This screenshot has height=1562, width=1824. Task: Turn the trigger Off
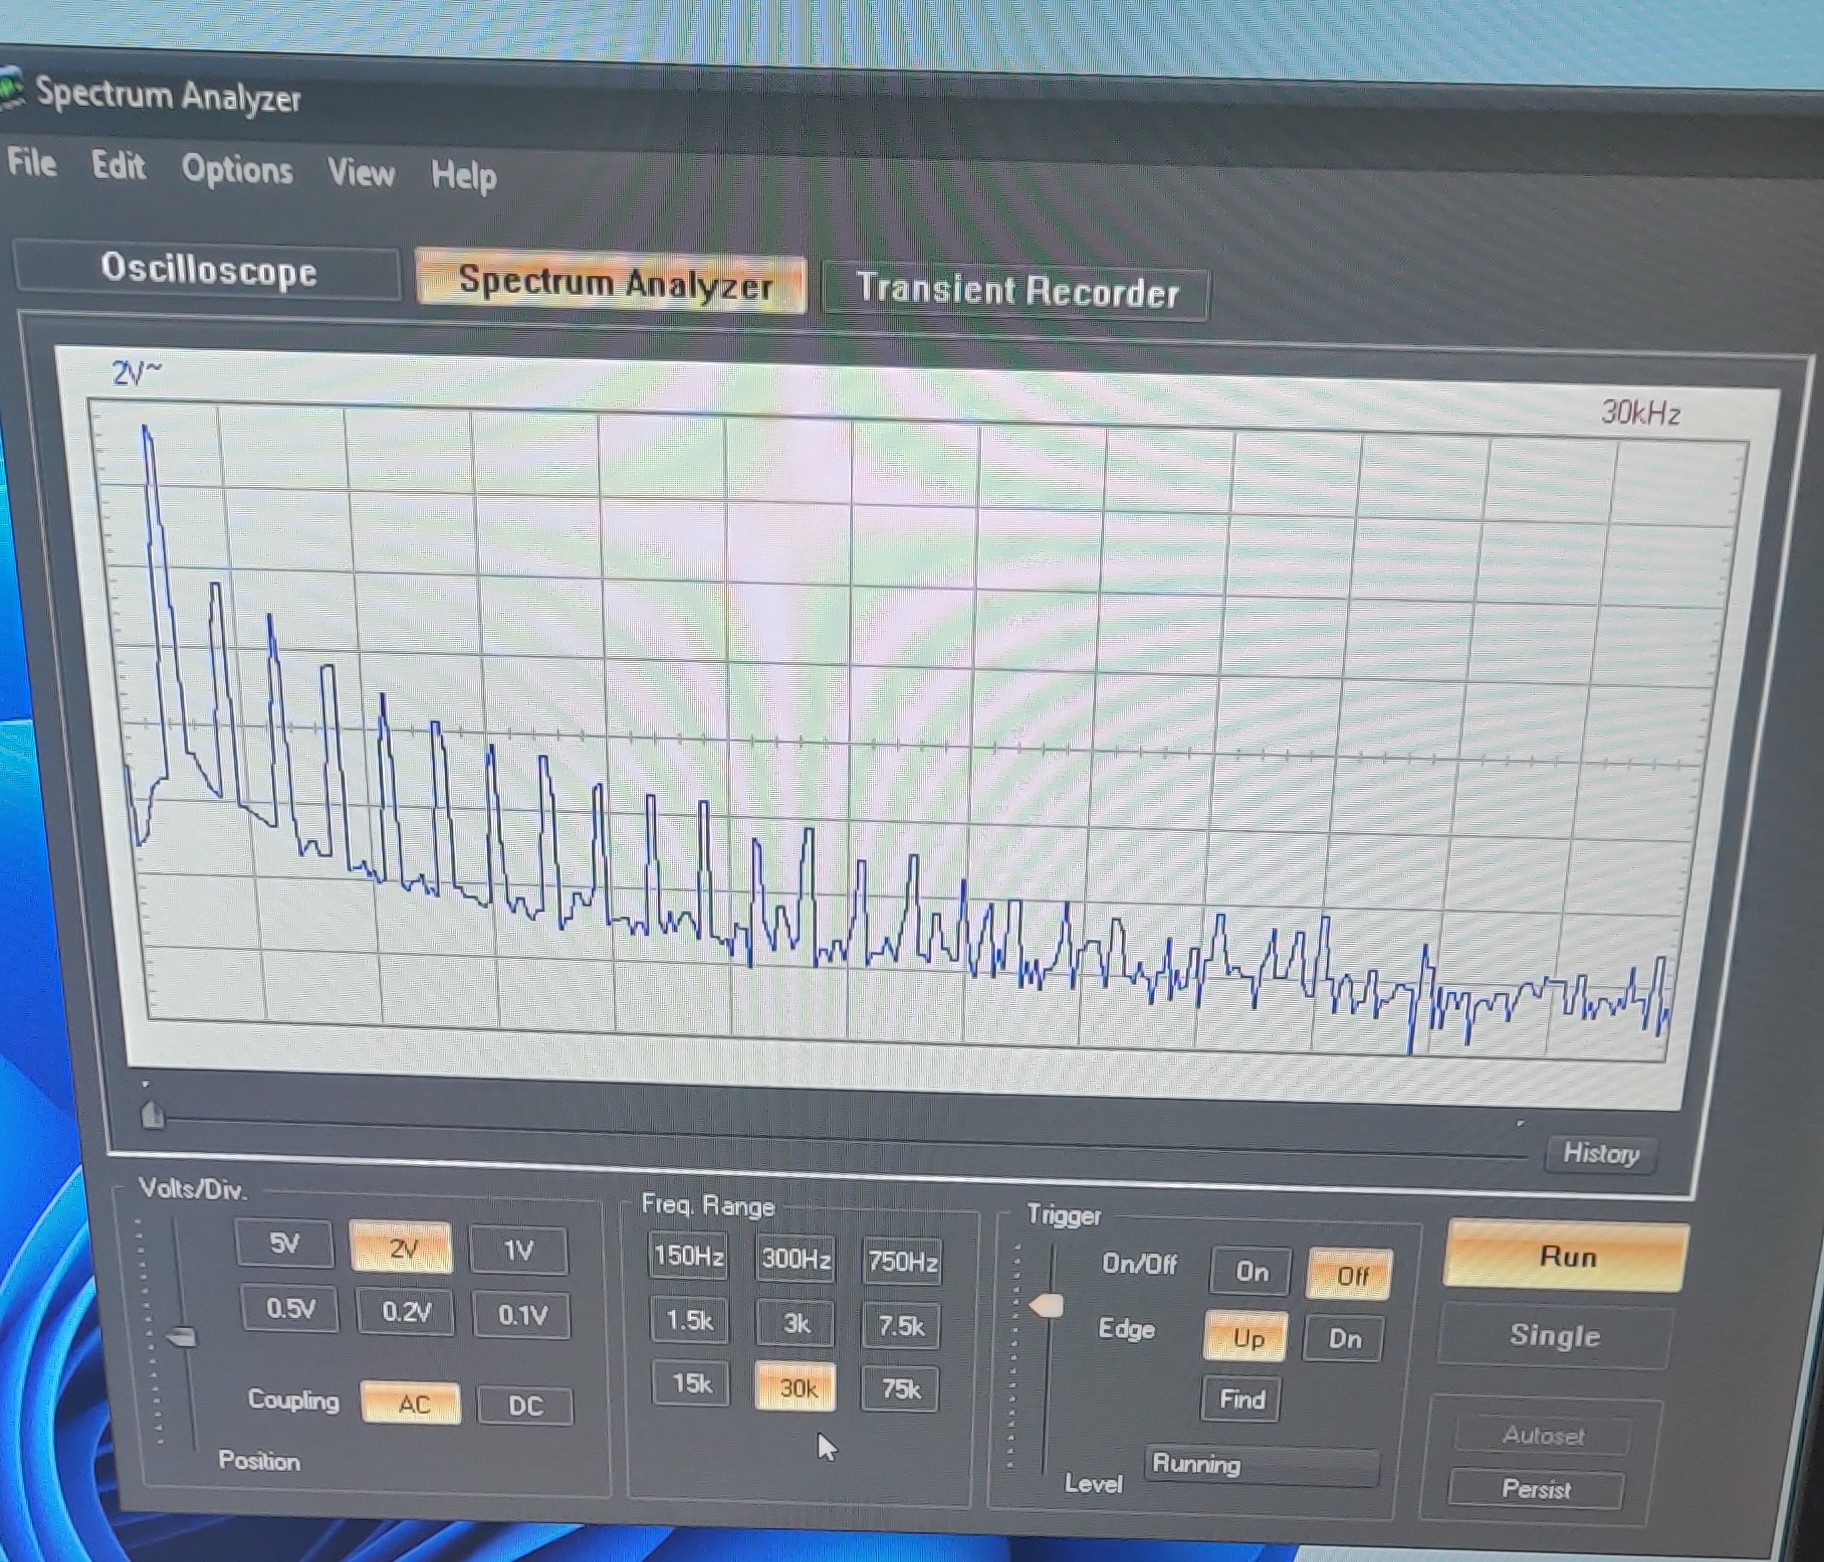click(x=1350, y=1275)
